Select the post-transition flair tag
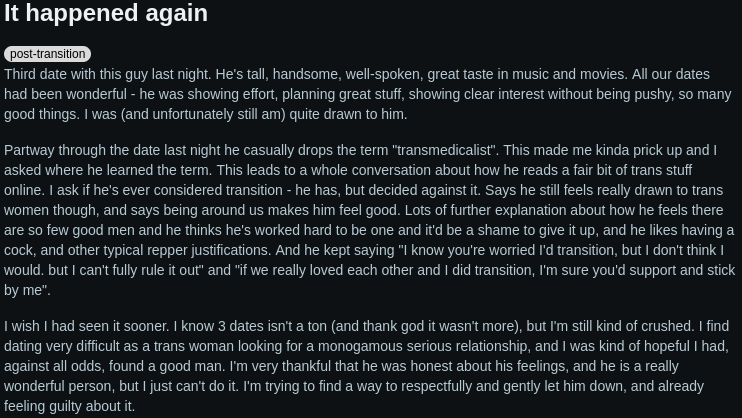 coord(47,54)
